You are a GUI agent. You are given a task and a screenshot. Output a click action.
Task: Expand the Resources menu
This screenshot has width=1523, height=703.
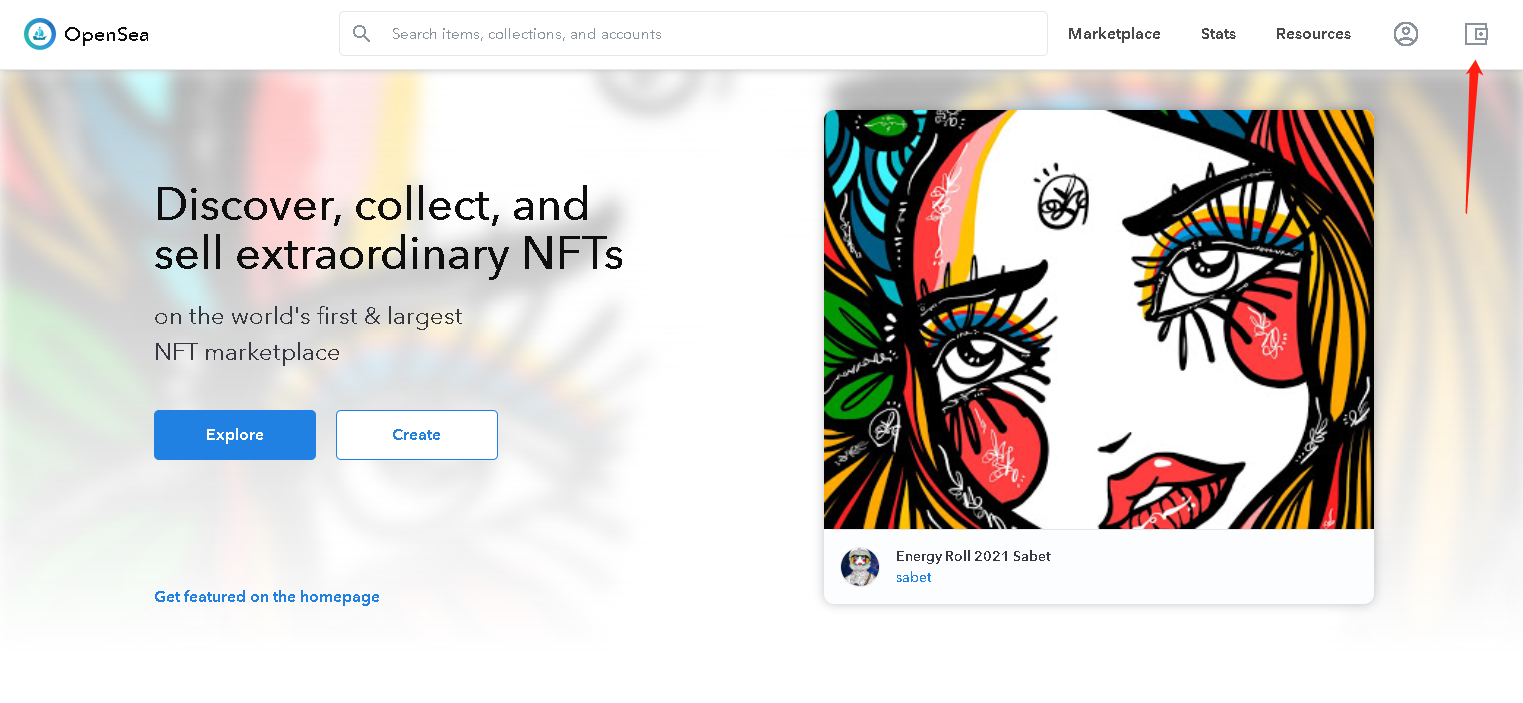(x=1313, y=34)
